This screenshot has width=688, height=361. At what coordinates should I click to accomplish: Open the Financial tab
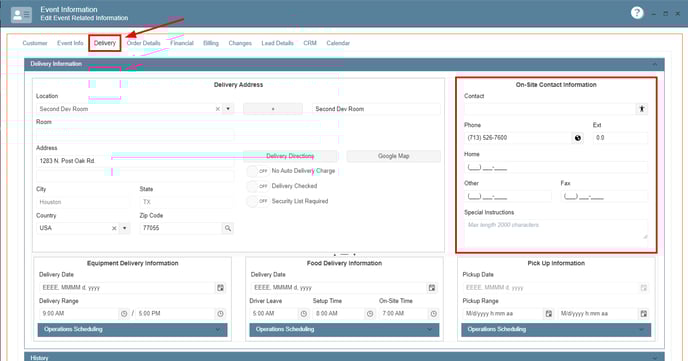pyautogui.click(x=182, y=43)
